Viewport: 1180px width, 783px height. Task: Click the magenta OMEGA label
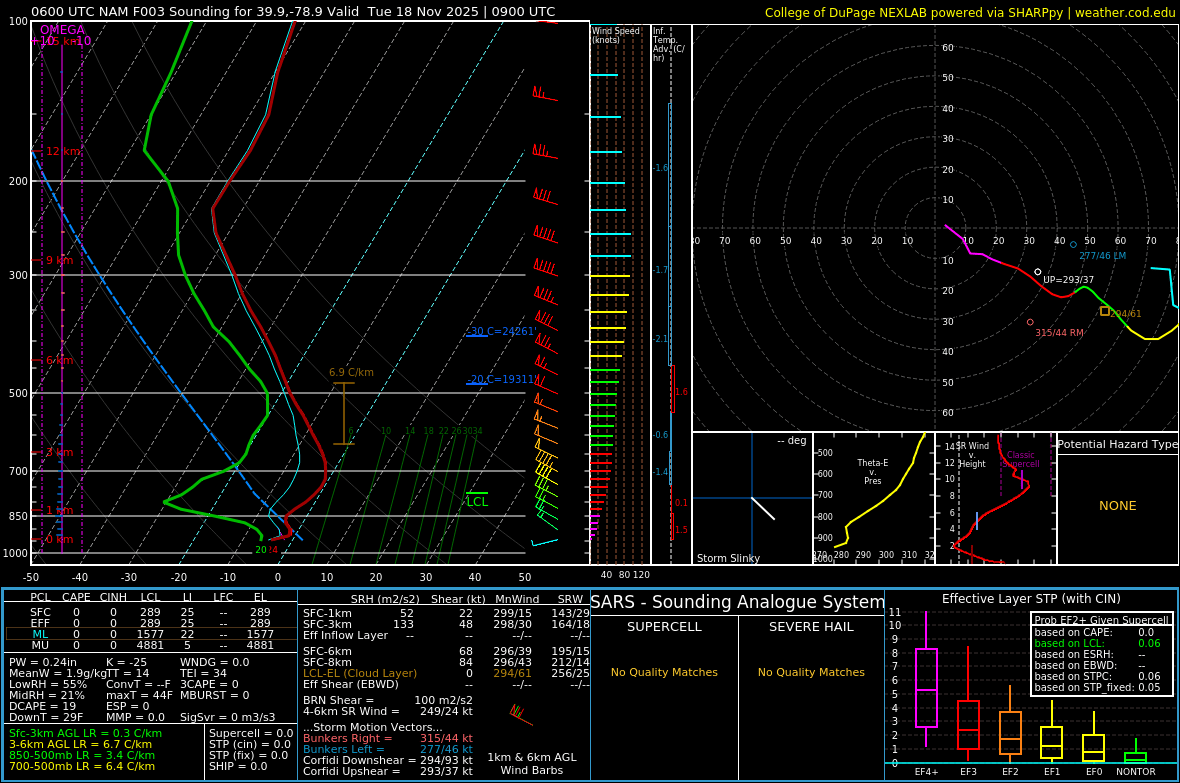click(62, 30)
